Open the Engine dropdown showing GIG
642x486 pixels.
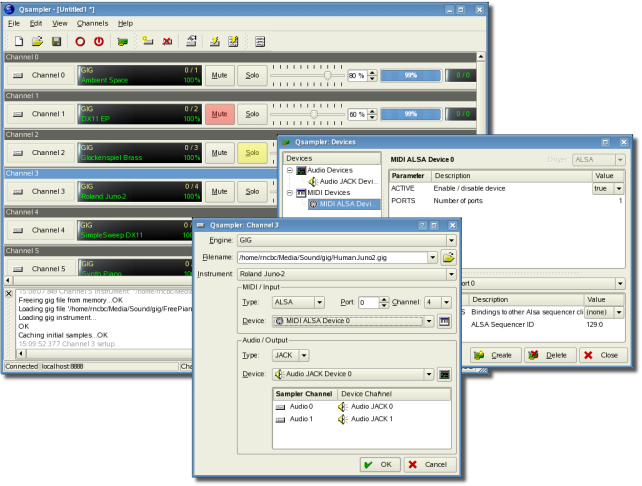coord(345,240)
